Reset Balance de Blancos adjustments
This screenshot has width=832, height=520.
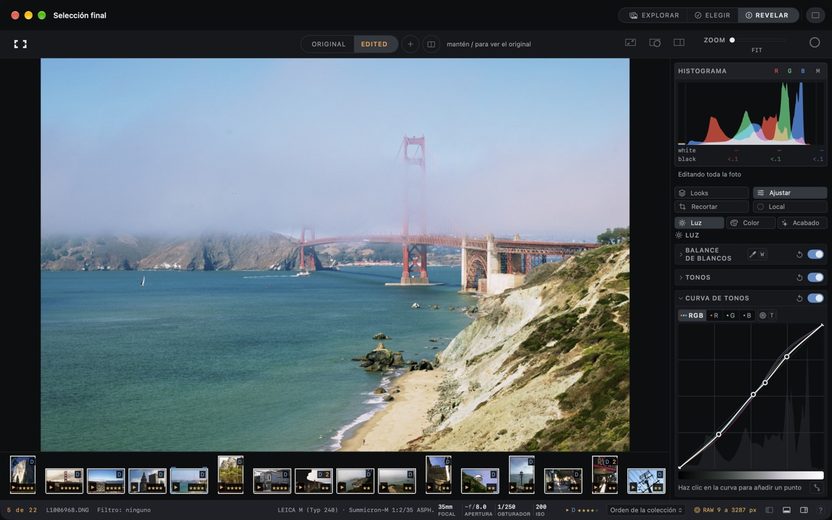pos(799,255)
